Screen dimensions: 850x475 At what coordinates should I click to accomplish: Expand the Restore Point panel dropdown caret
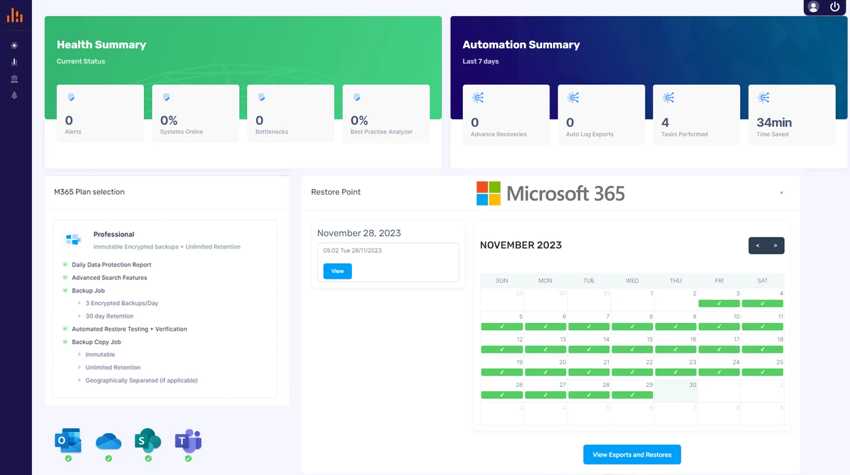(781, 192)
